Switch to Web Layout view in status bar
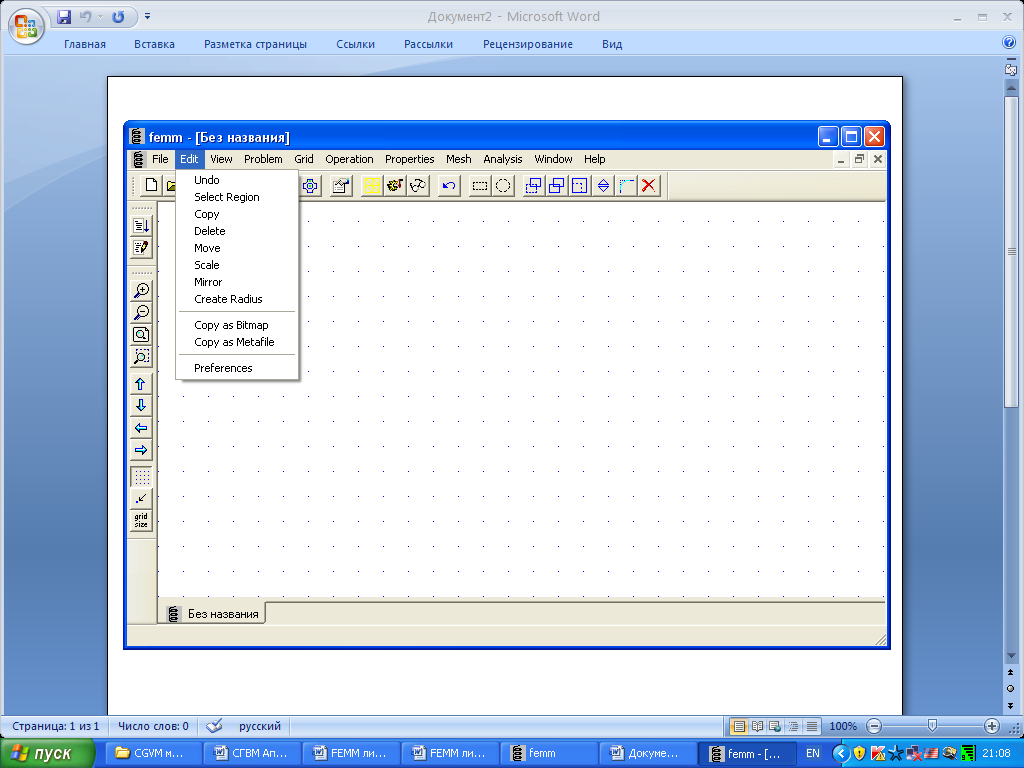This screenshot has width=1024, height=768. 775,726
